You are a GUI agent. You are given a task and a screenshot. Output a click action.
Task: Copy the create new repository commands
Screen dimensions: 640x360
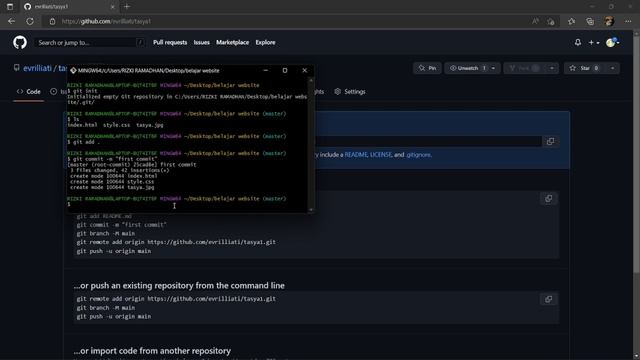(x=549, y=198)
